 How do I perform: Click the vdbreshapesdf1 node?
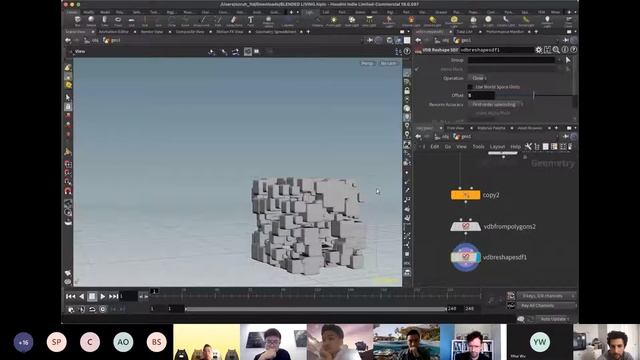coord(465,257)
